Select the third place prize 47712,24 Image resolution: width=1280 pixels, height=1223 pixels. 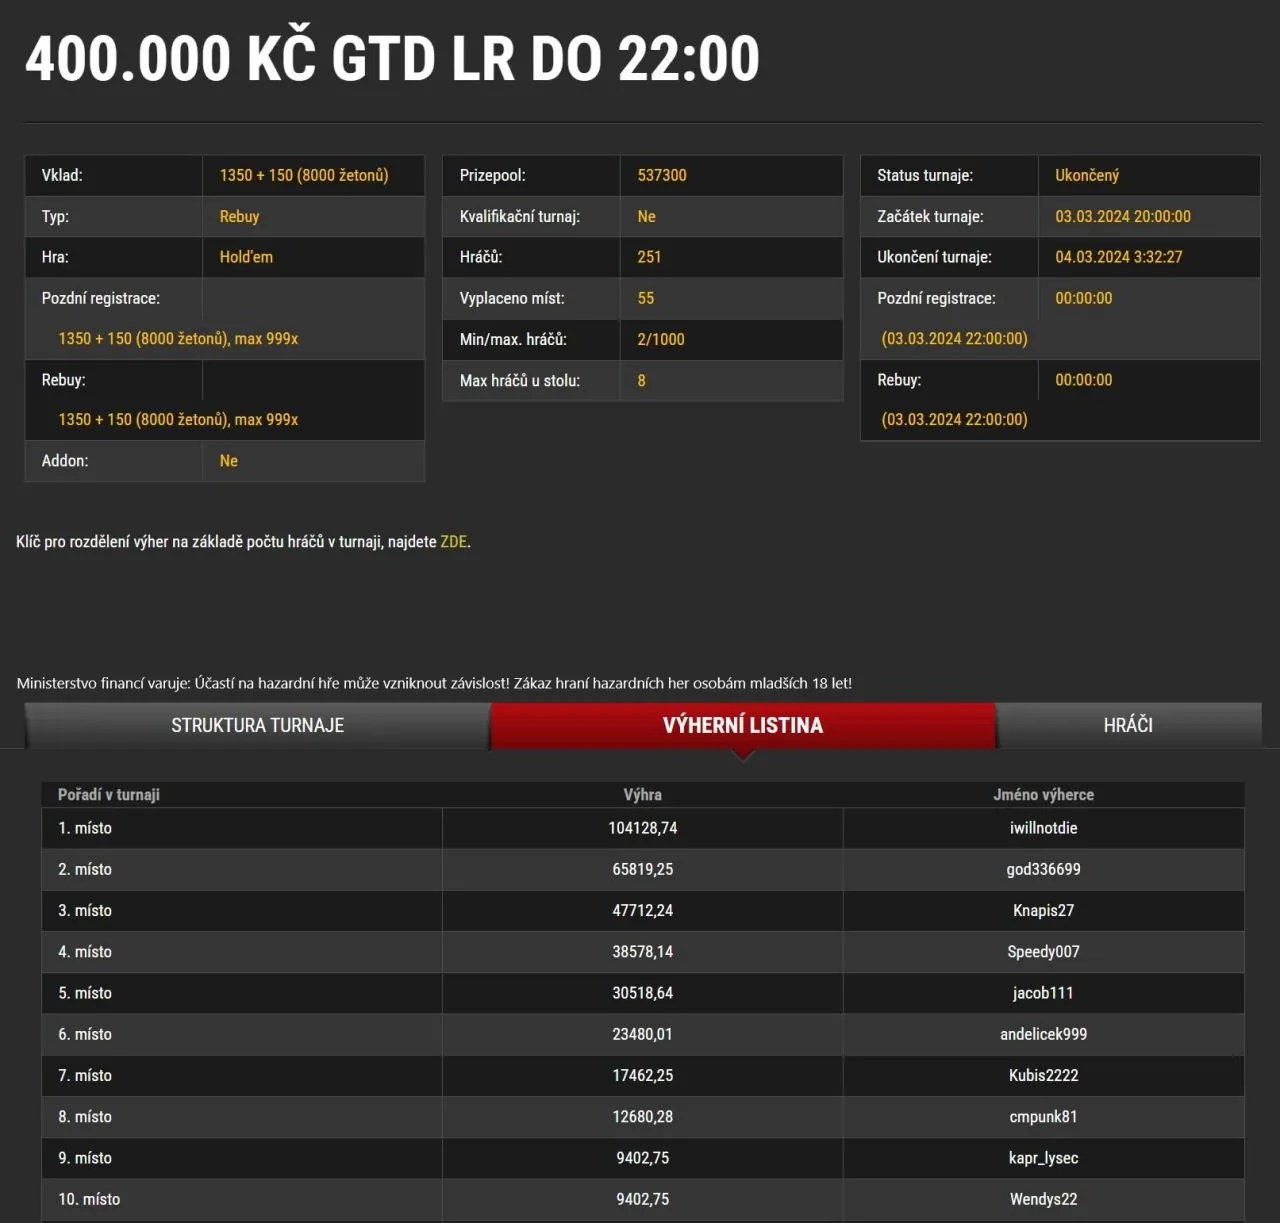(x=643, y=910)
